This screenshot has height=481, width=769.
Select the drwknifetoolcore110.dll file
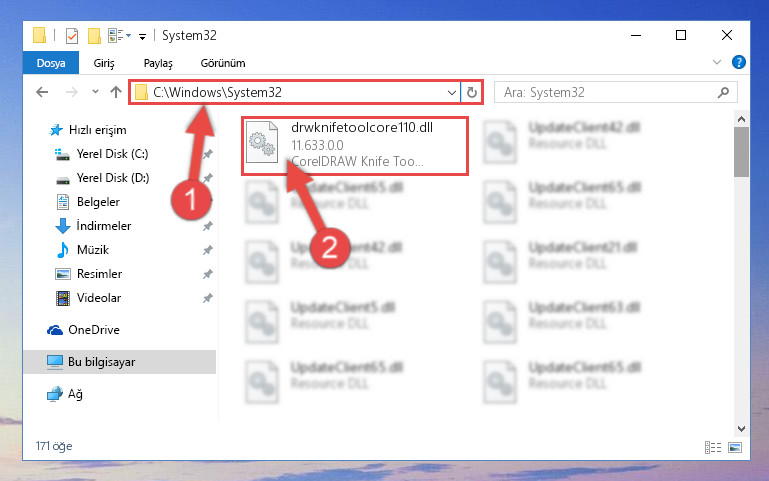click(x=355, y=146)
